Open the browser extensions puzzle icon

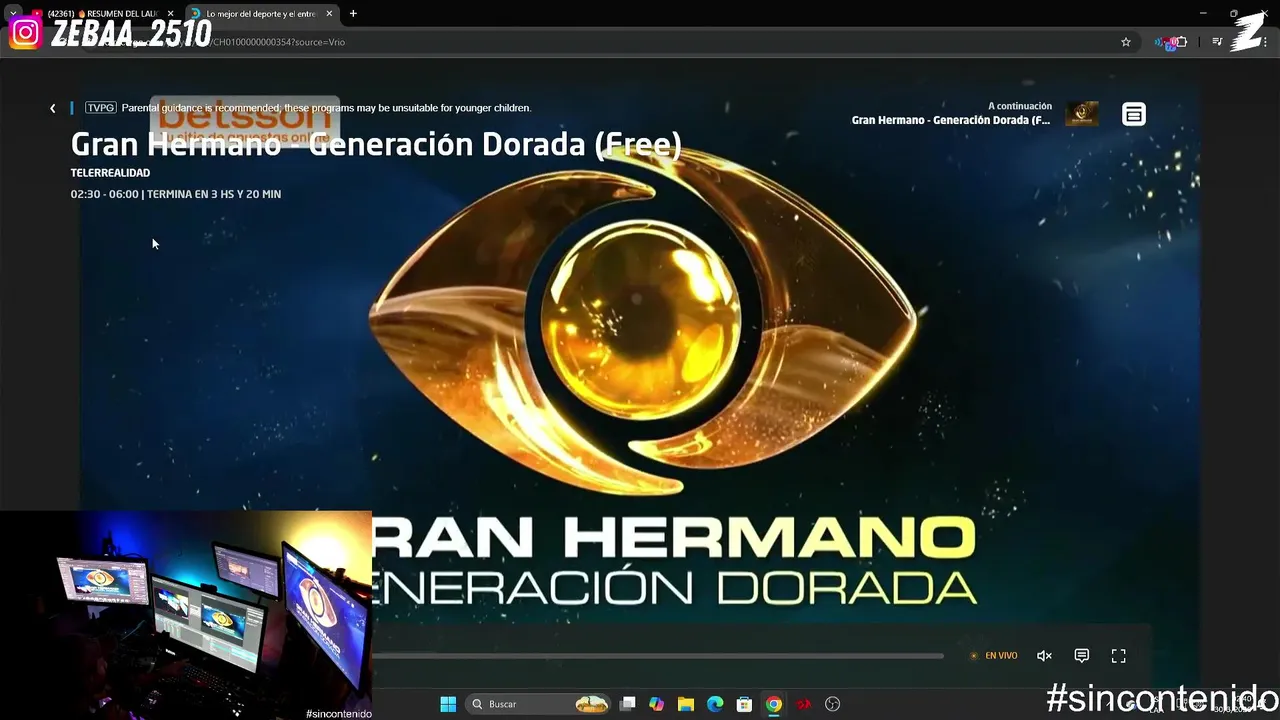1181,42
